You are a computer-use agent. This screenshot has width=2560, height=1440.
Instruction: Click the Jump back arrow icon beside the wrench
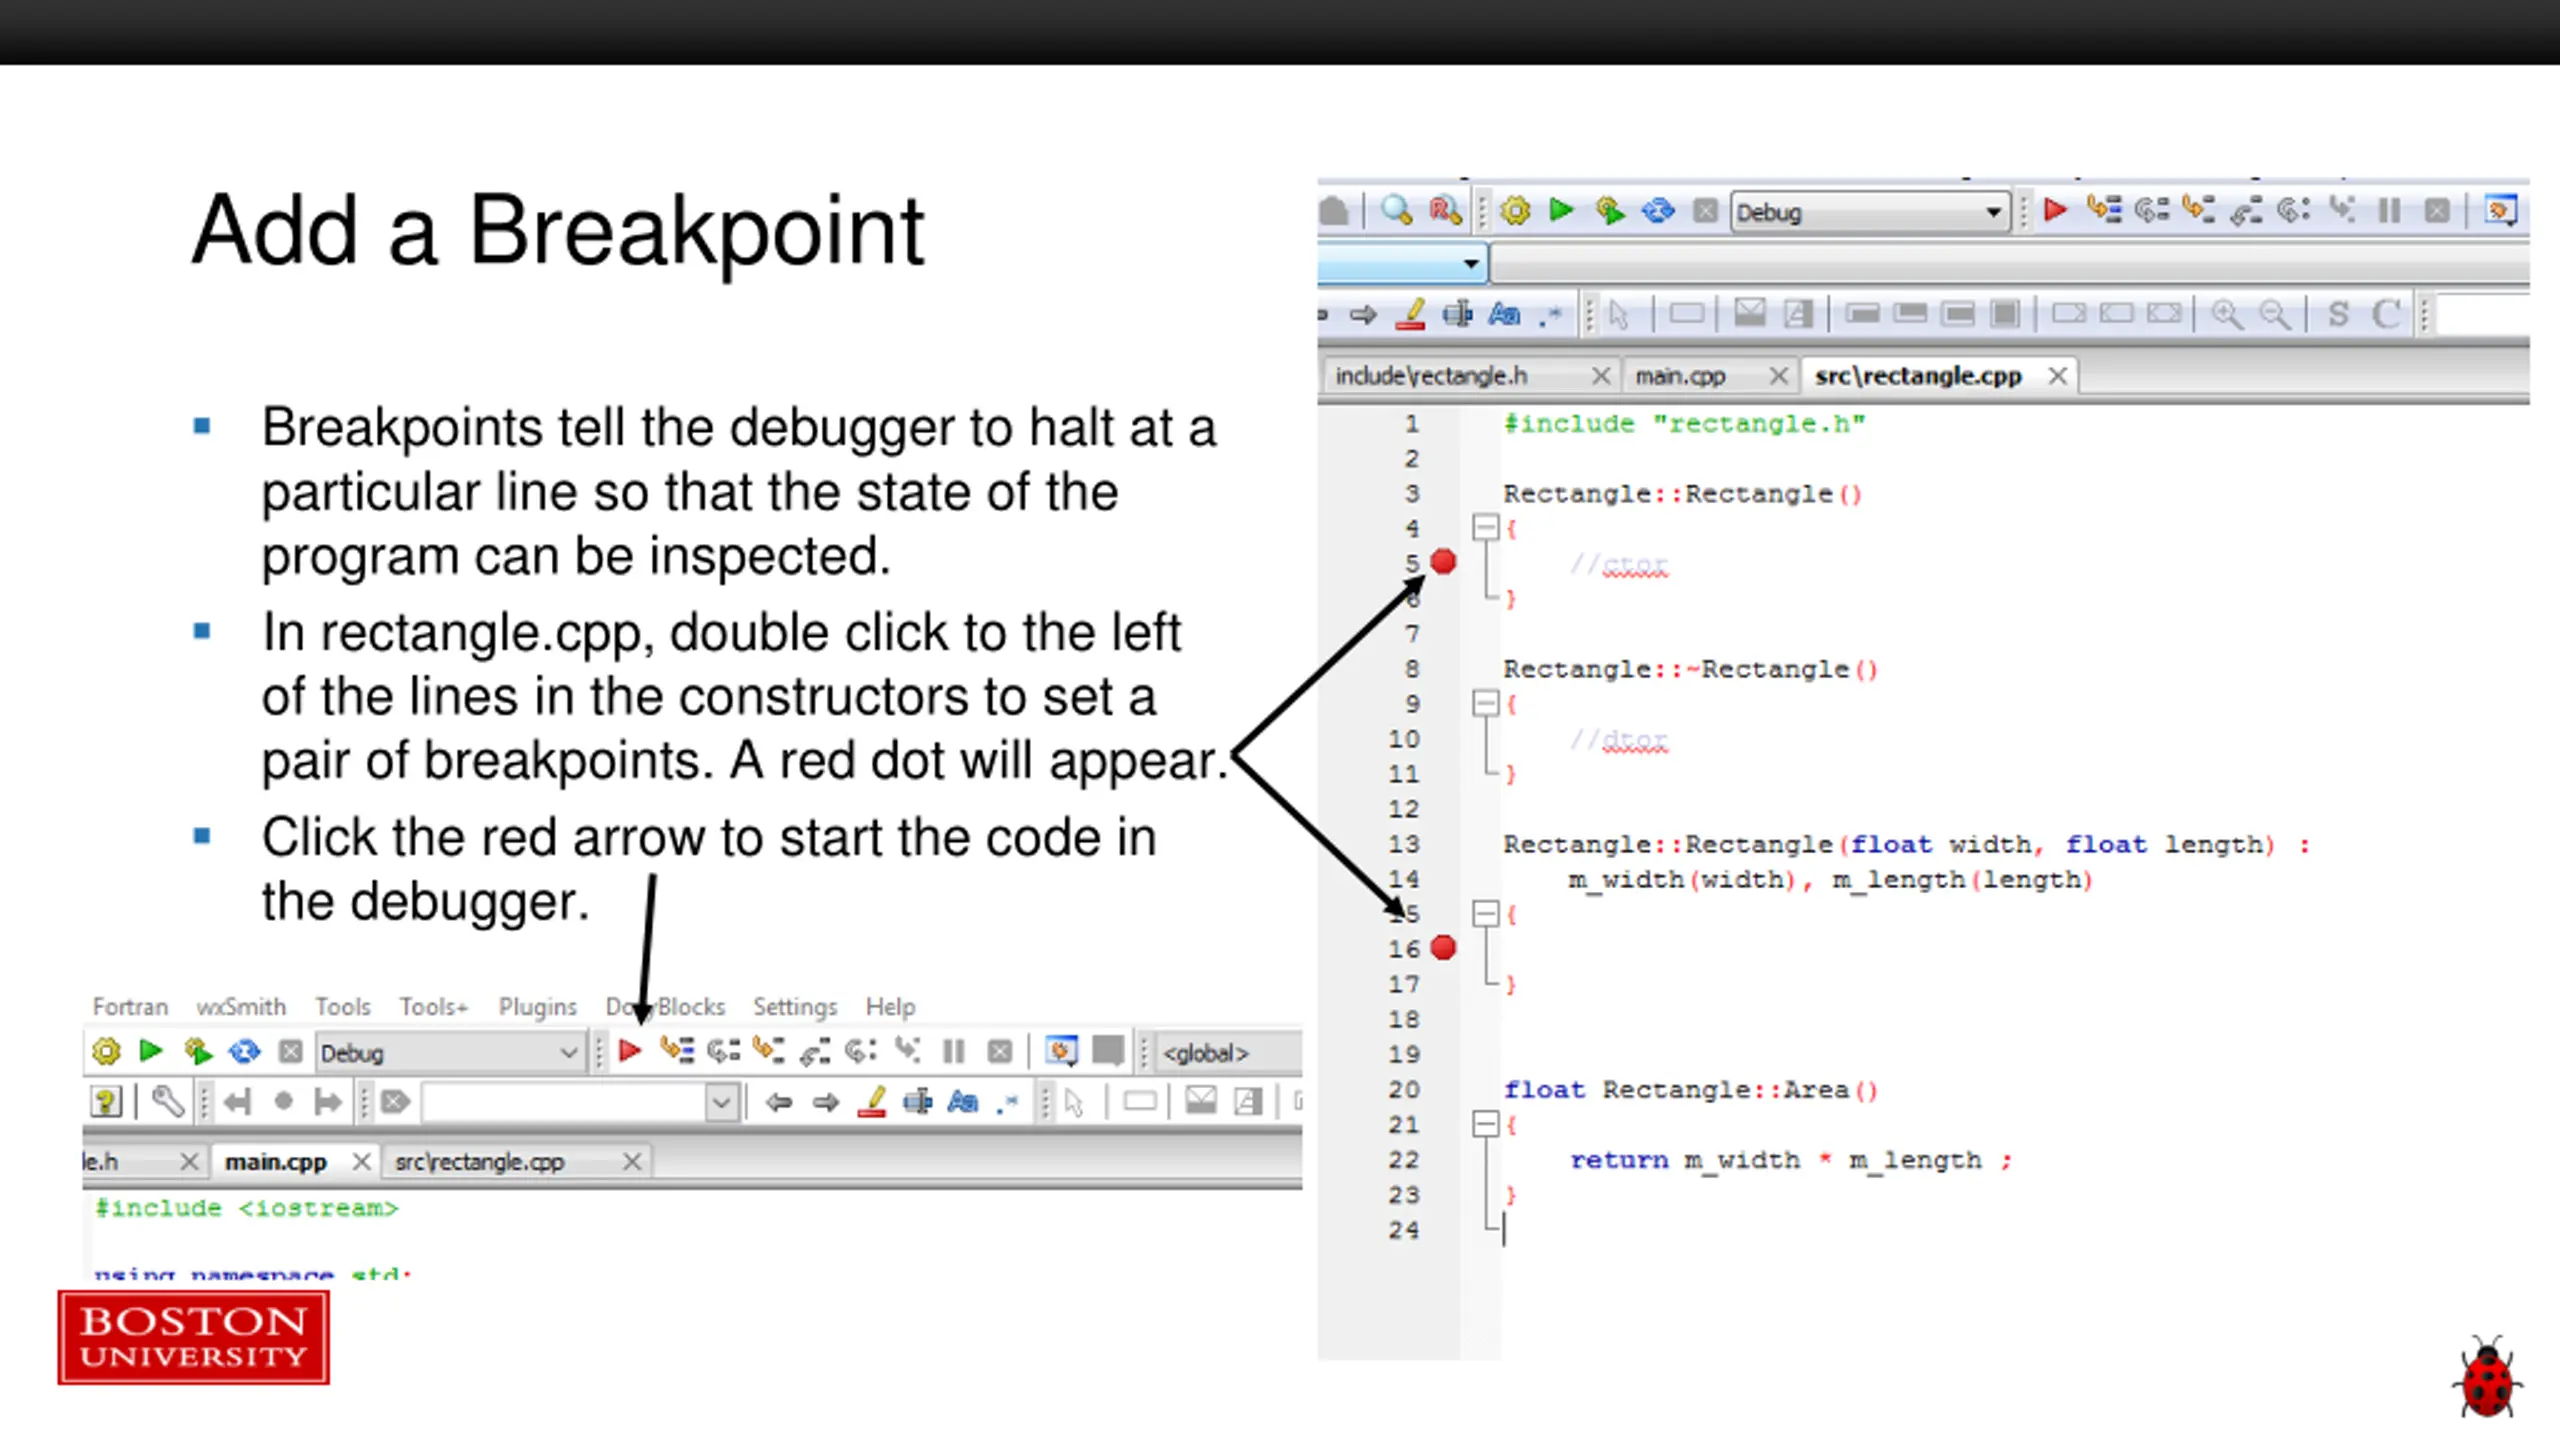pyautogui.click(x=237, y=1102)
